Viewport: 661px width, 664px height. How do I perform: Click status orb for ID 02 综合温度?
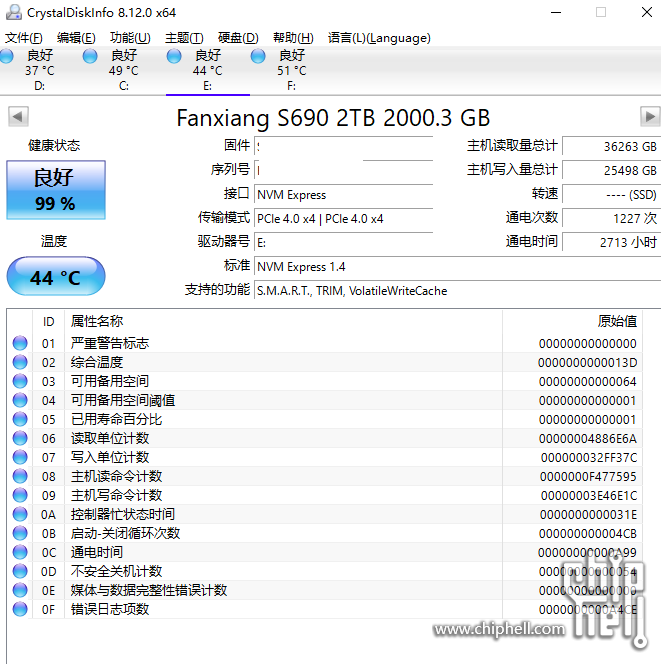[20, 362]
